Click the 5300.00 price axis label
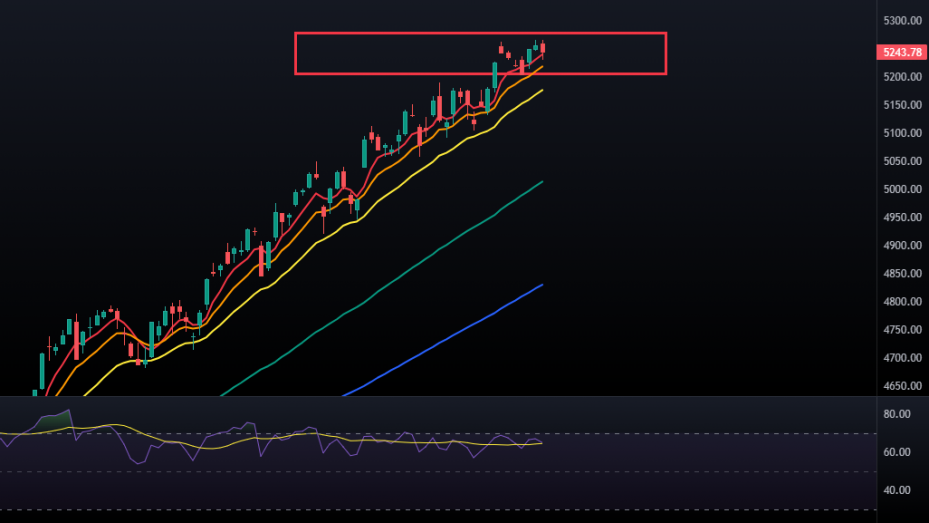The width and height of the screenshot is (929, 523). 902,21
